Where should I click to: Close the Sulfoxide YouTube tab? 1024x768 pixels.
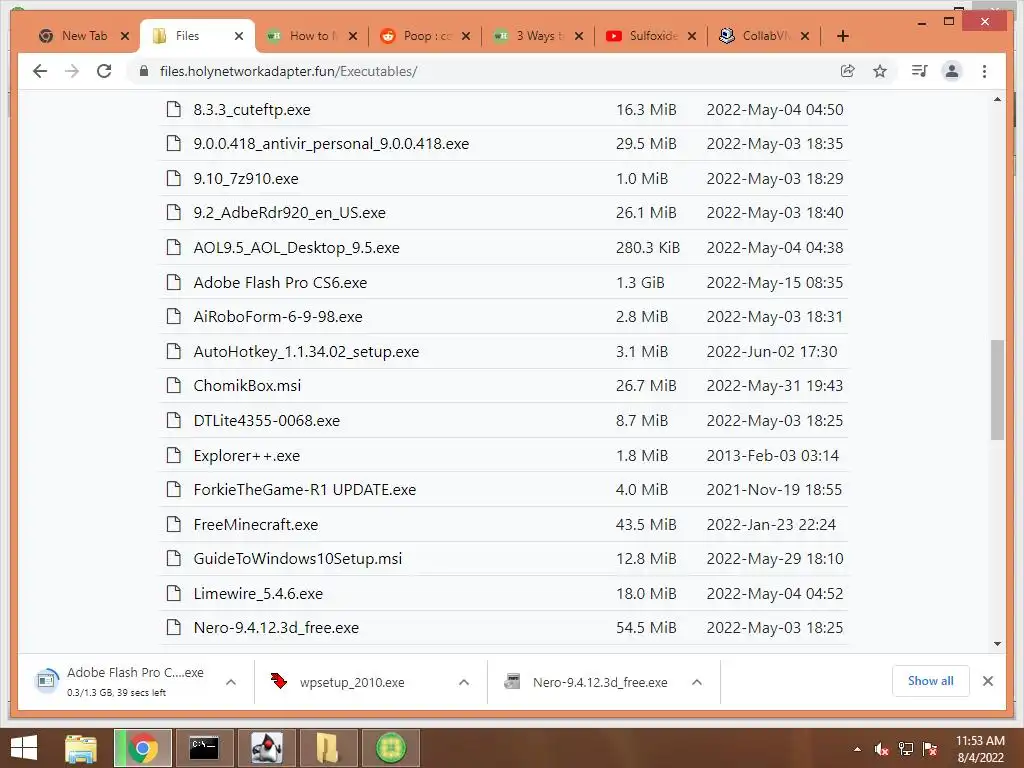(x=692, y=36)
